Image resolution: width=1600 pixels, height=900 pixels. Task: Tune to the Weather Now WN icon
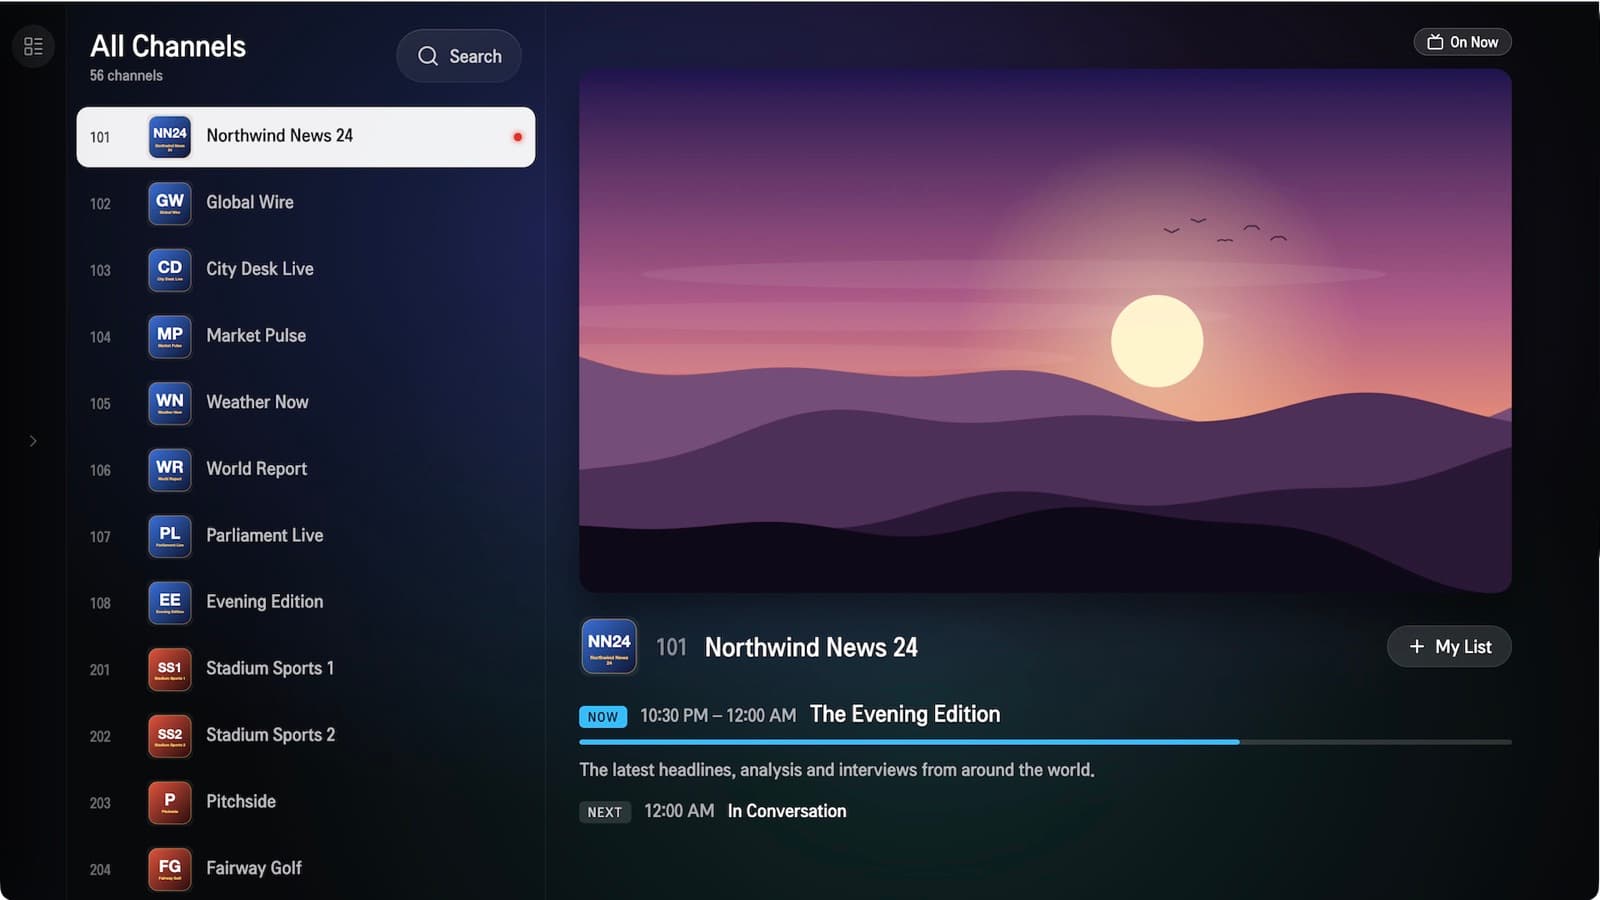(170, 403)
